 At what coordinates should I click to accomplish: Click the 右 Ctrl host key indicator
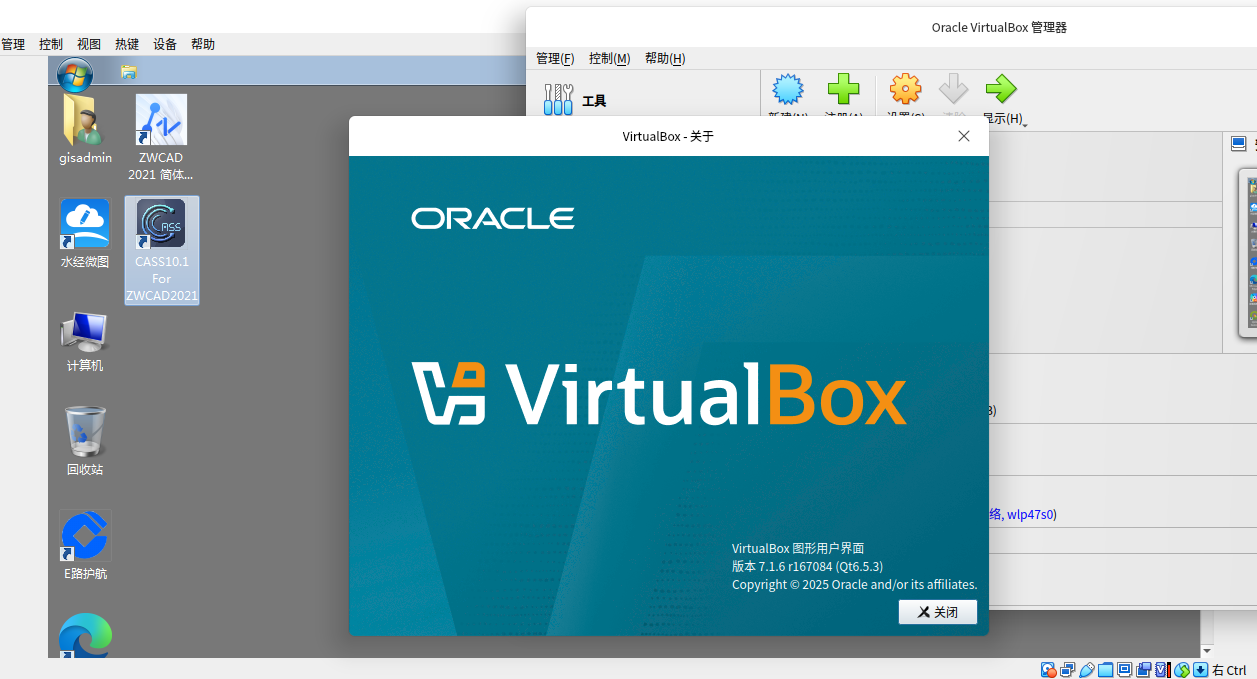pos(1229,670)
